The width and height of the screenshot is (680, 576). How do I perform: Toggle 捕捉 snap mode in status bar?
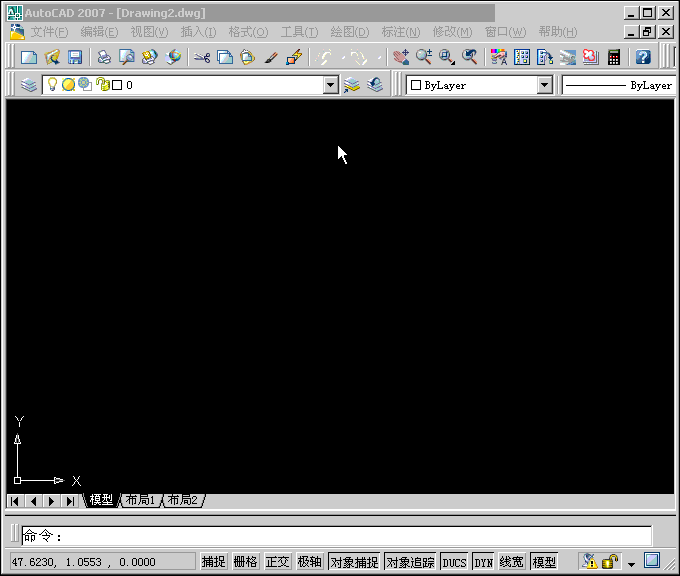point(213,562)
